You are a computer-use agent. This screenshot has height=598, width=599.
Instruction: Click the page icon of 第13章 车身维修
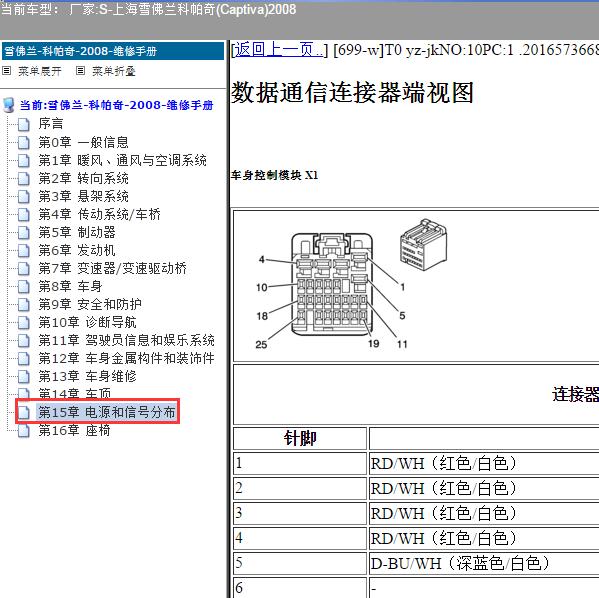(x=24, y=376)
